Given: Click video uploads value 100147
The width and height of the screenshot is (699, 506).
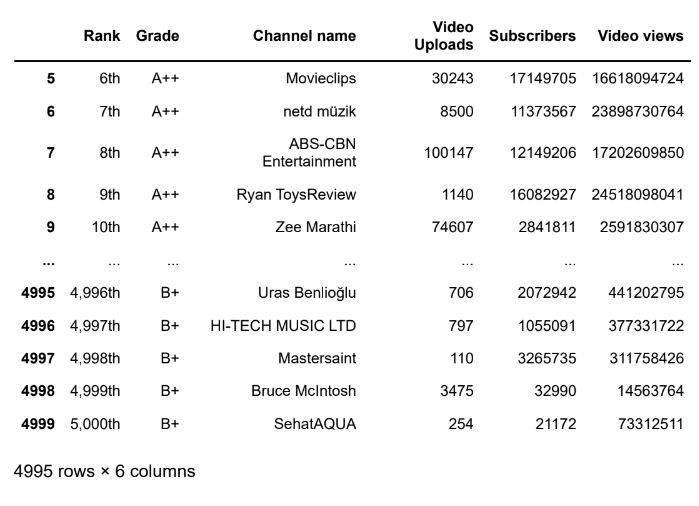Looking at the screenshot, I should [x=448, y=153].
